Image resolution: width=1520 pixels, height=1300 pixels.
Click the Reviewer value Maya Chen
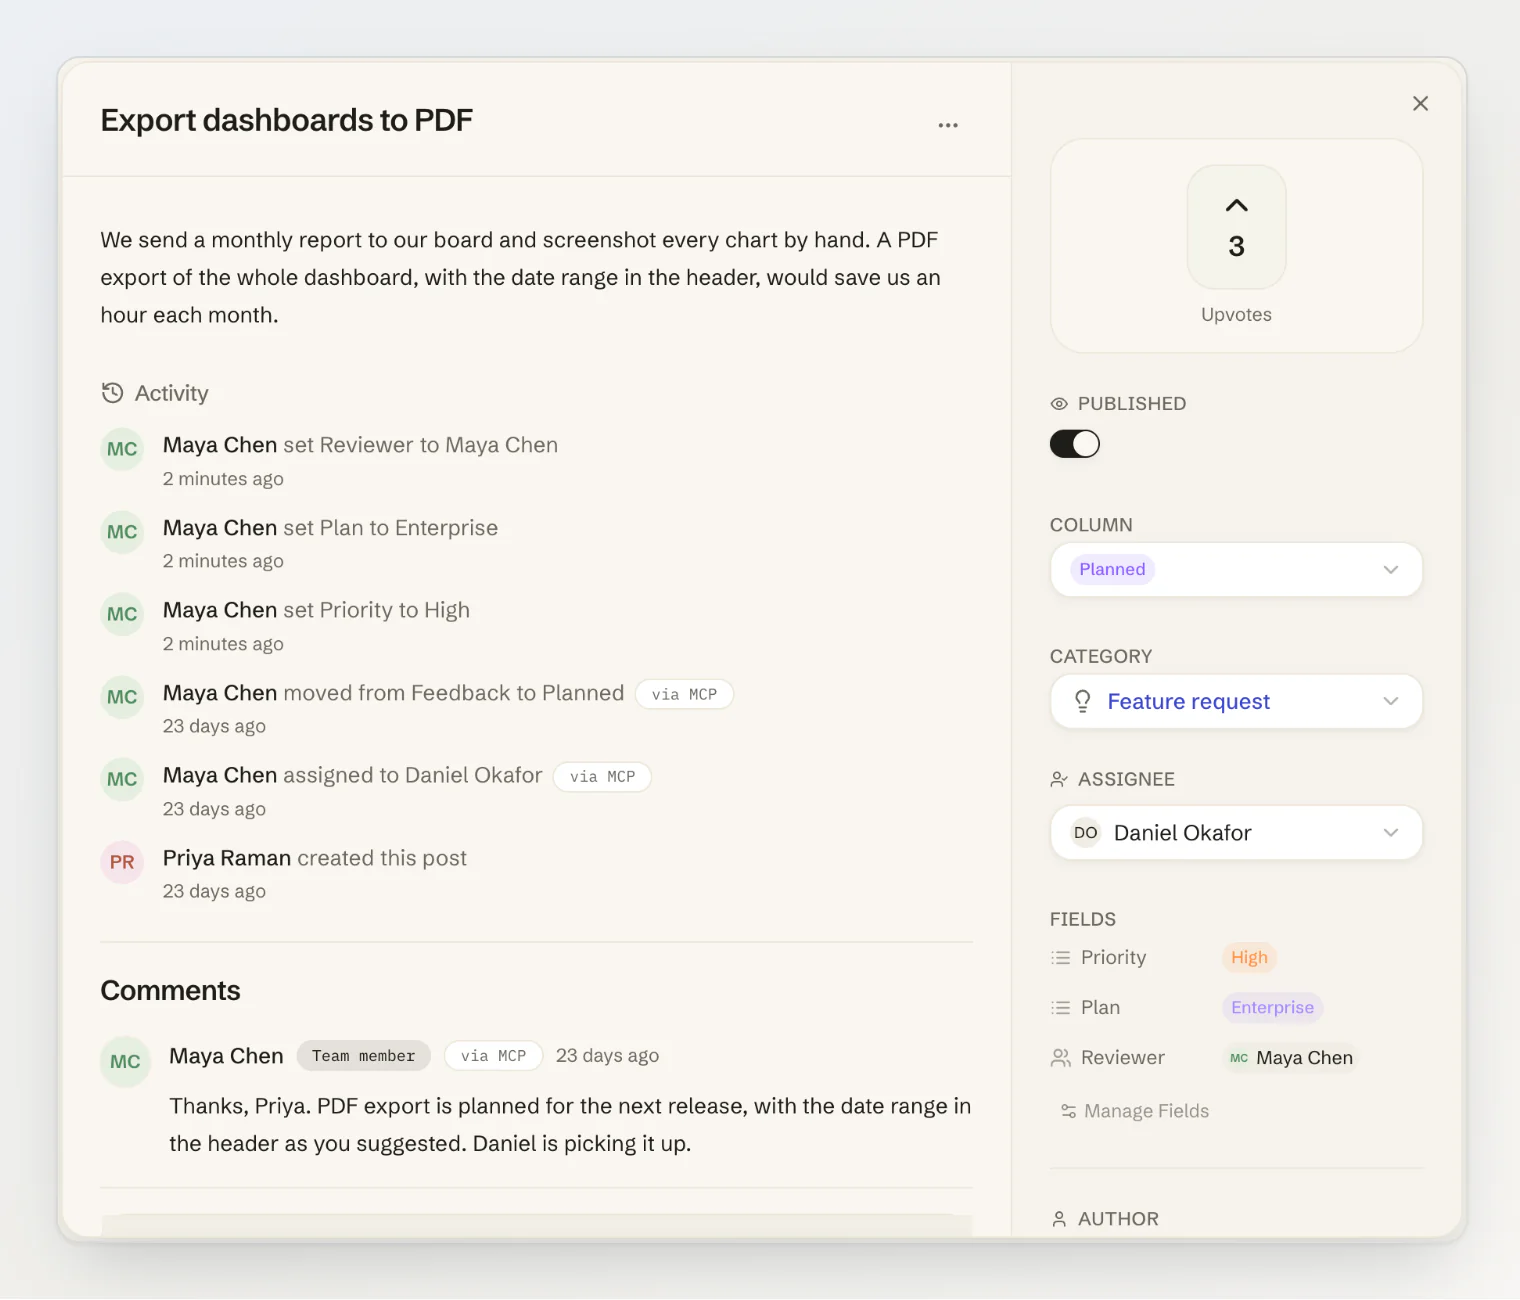[x=1289, y=1058]
